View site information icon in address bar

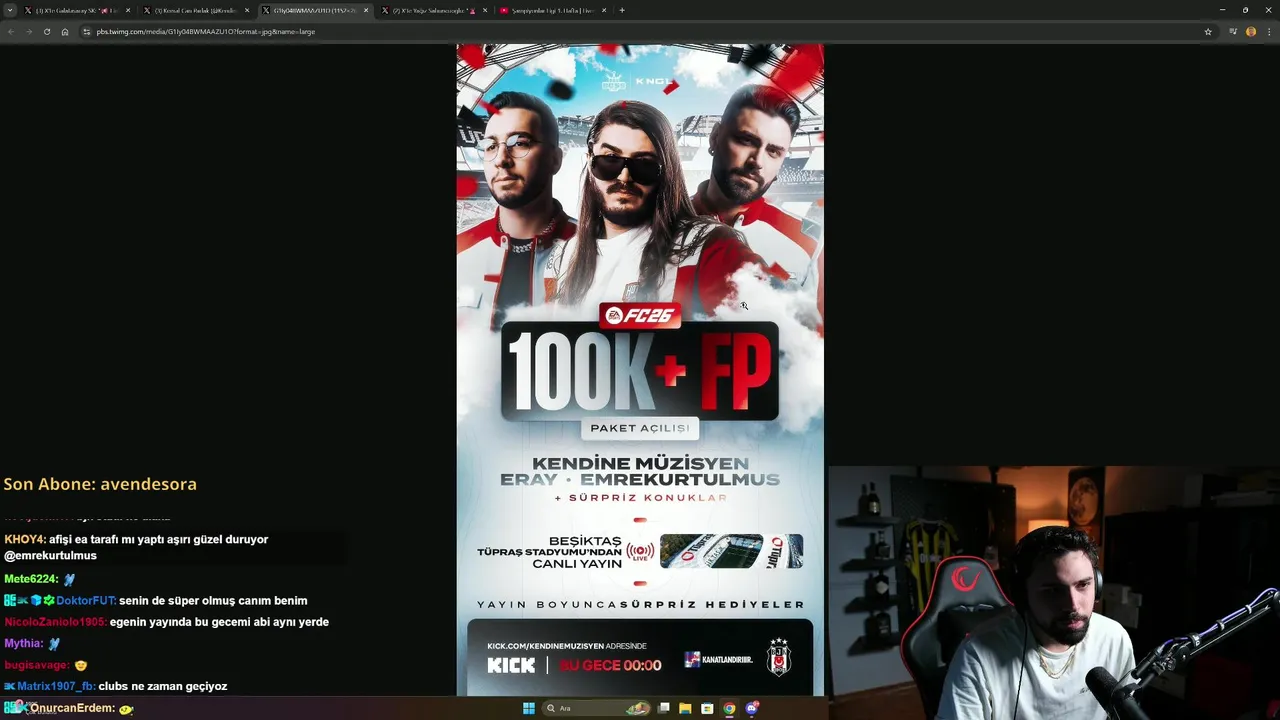[87, 31]
